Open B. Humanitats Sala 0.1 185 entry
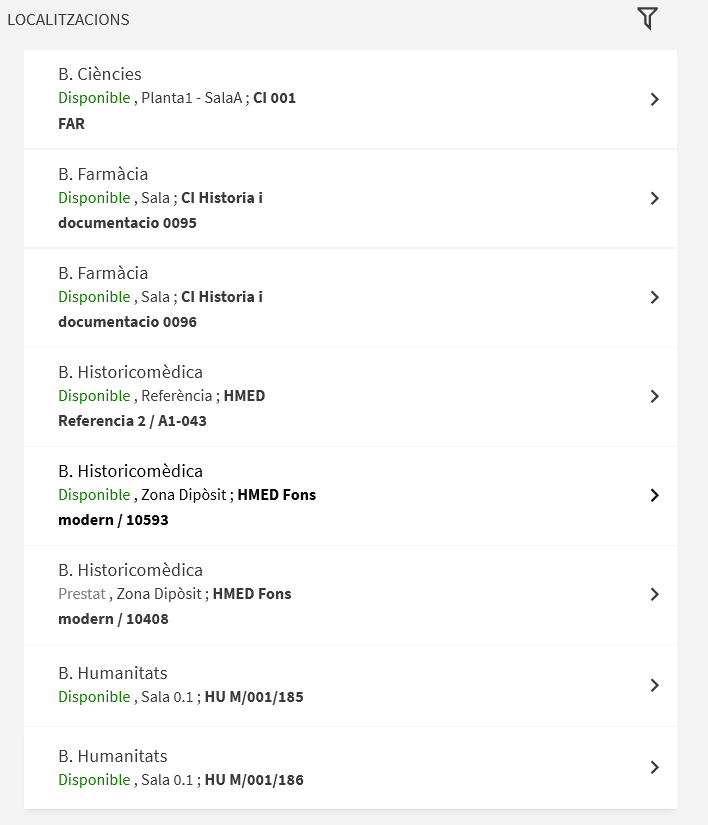This screenshot has width=708, height=825. coord(350,686)
